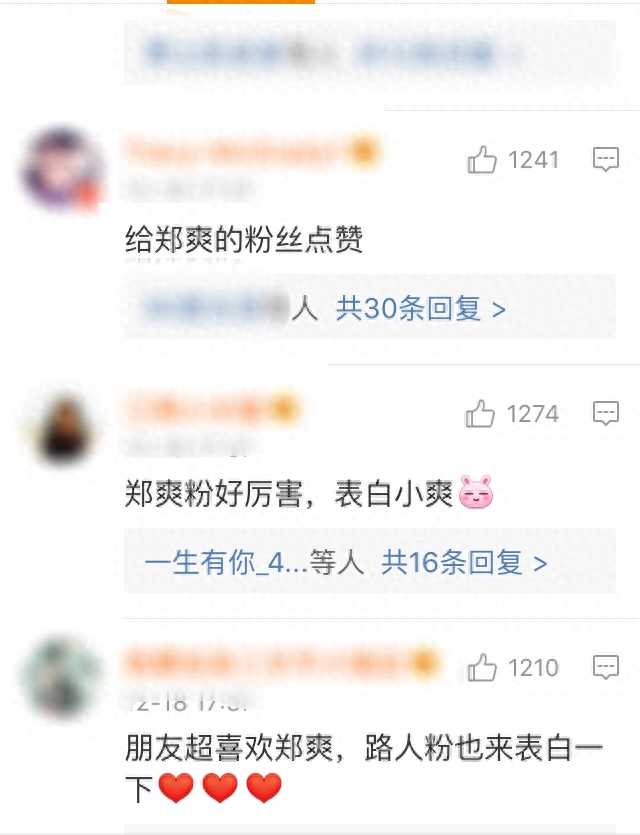This screenshot has height=835, width=640.
Task: Expand 共30条回复 replies
Action: click(420, 309)
